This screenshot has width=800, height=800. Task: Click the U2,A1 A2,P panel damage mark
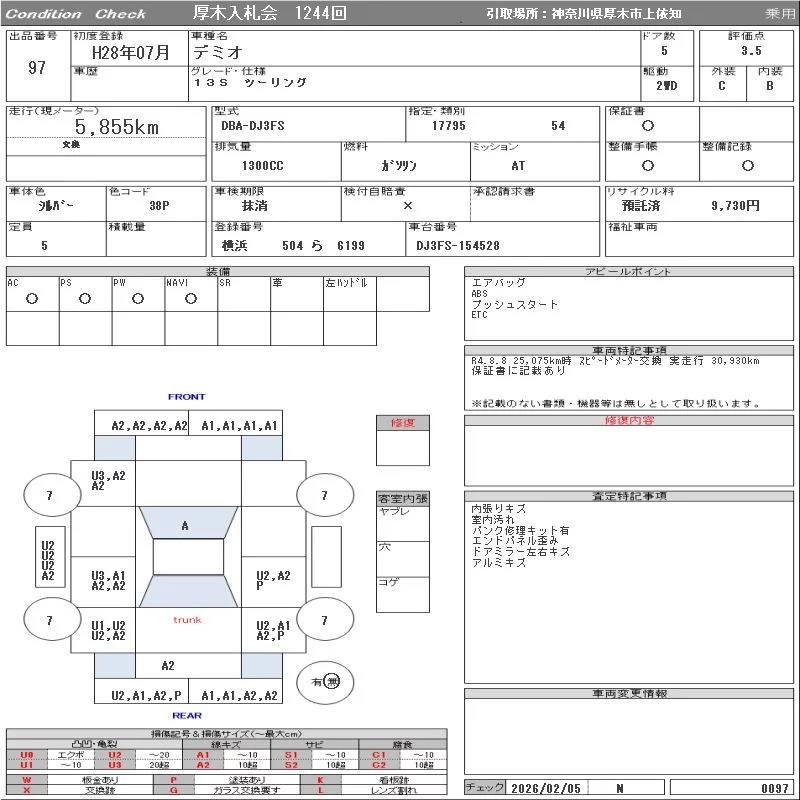272,630
